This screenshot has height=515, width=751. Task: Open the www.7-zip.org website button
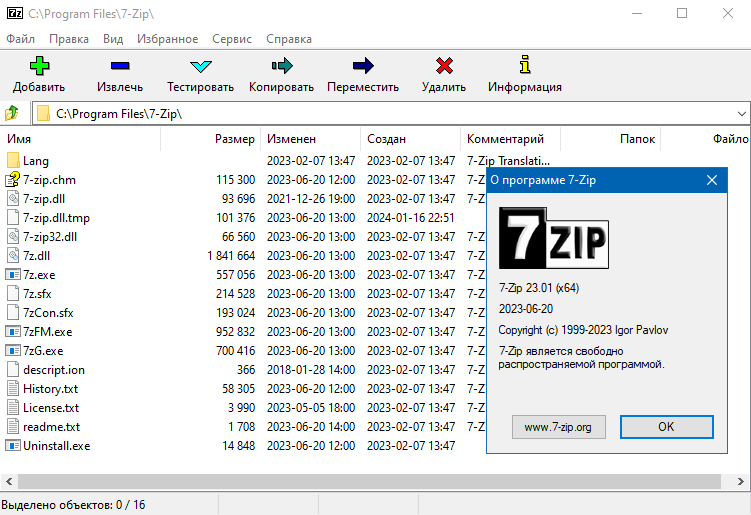pyautogui.click(x=558, y=427)
